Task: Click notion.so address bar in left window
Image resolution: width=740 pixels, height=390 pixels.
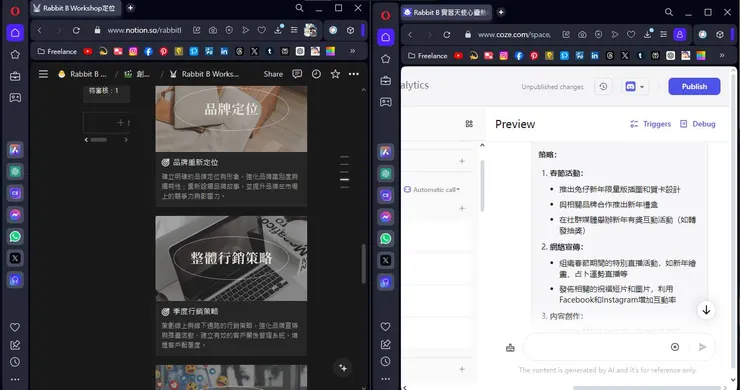Action: [144, 30]
